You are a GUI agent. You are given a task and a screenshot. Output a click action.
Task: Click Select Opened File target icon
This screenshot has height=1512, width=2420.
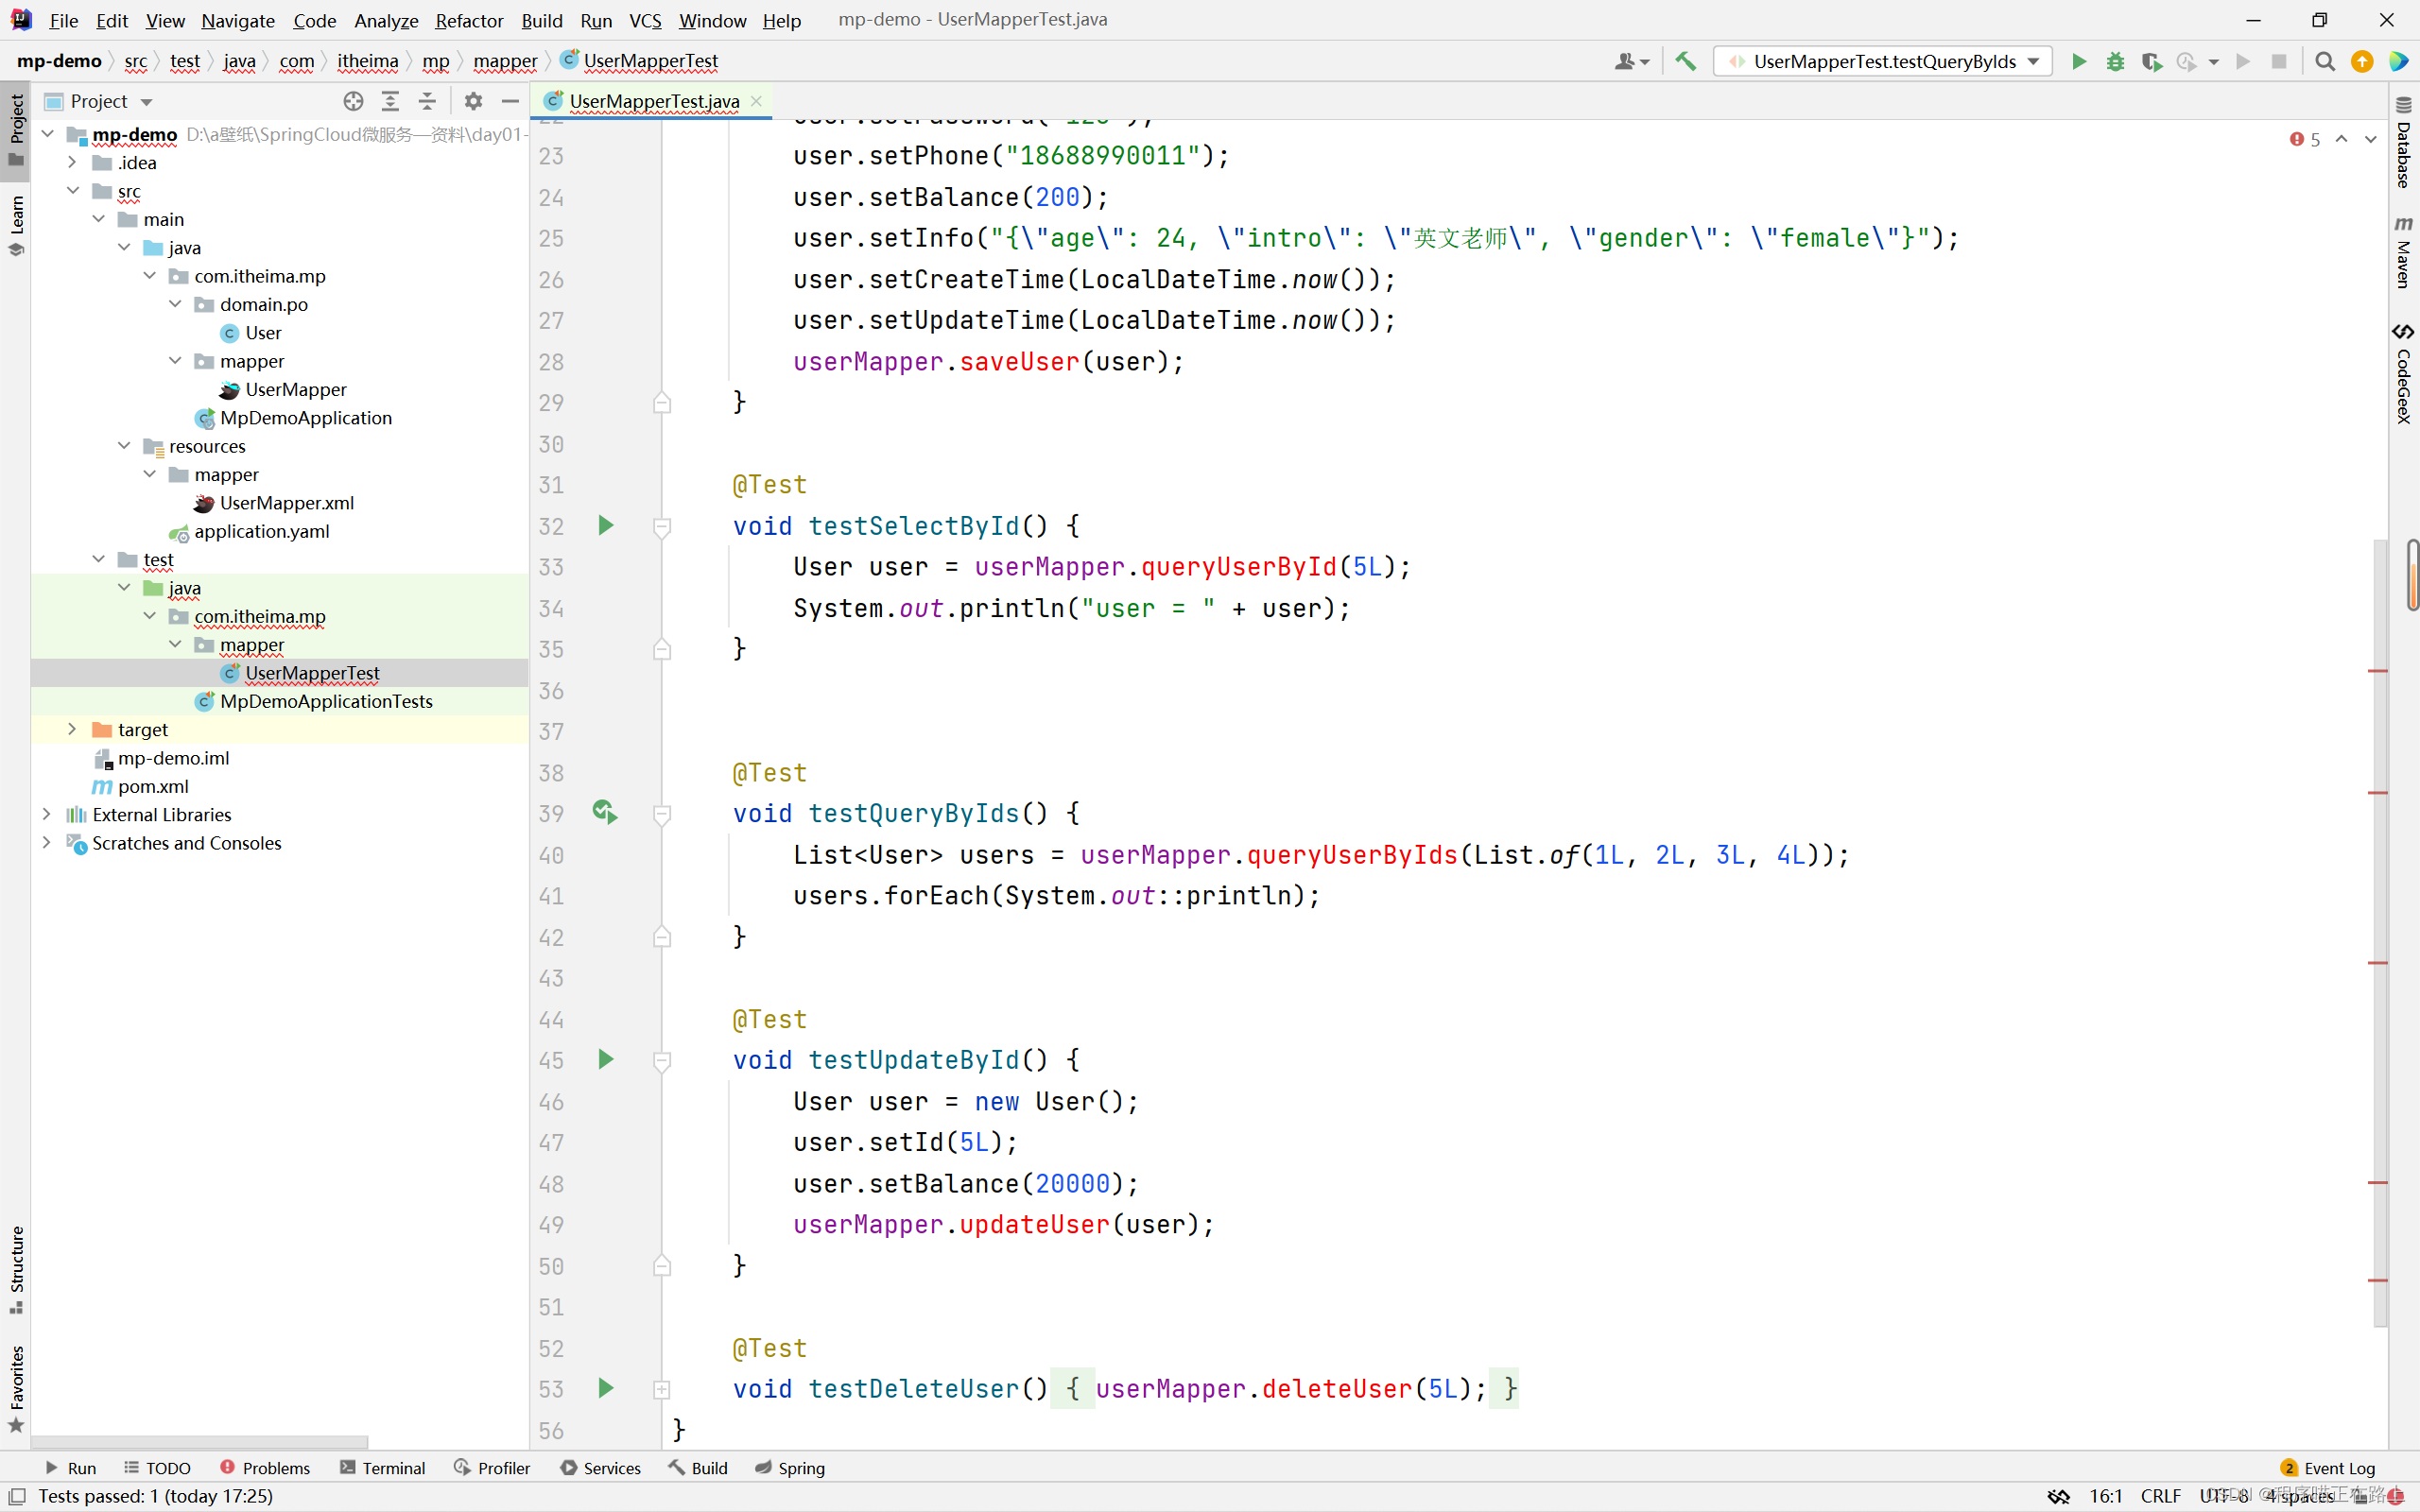(353, 101)
